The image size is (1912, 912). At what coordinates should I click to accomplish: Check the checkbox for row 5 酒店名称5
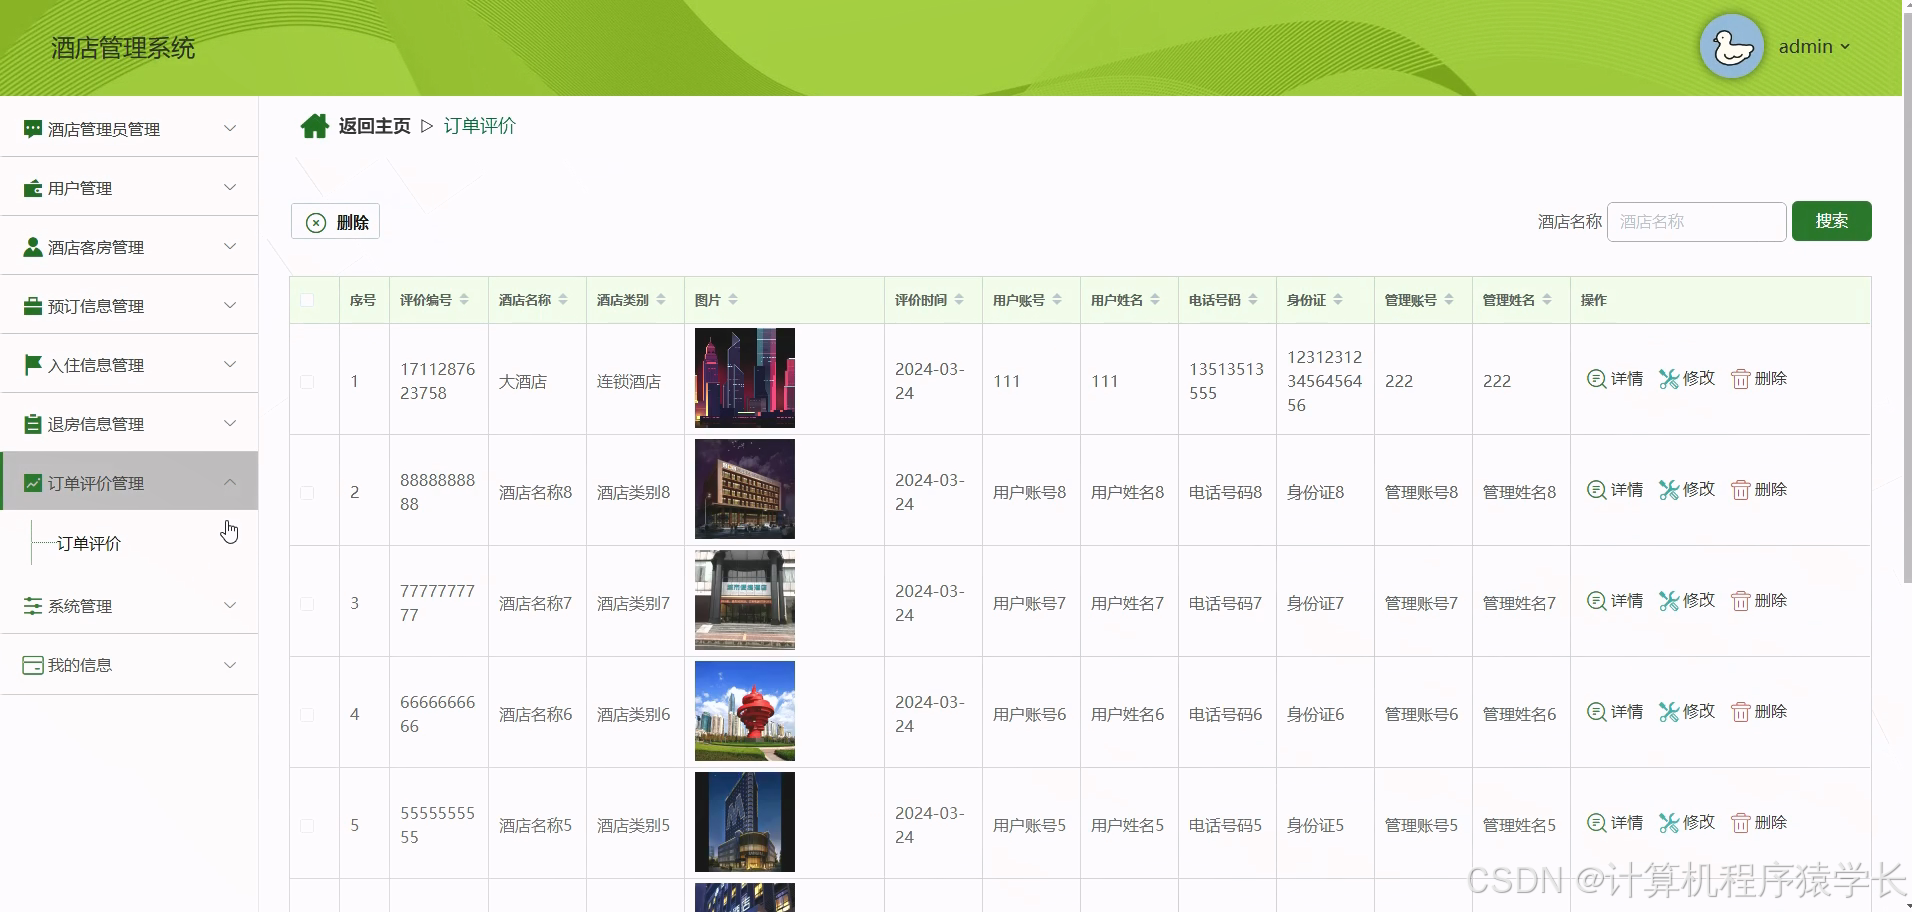[x=307, y=826]
